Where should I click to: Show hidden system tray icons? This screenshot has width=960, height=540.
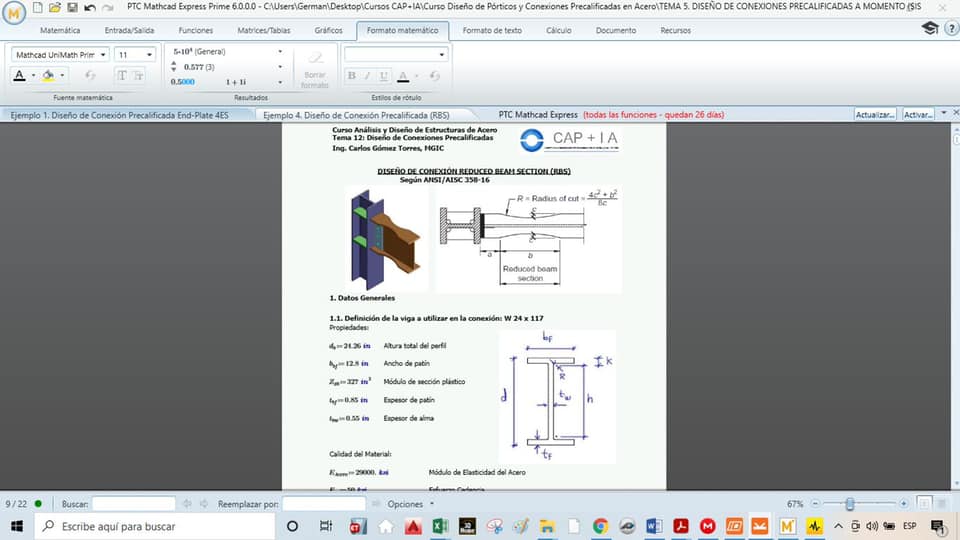pos(838,526)
